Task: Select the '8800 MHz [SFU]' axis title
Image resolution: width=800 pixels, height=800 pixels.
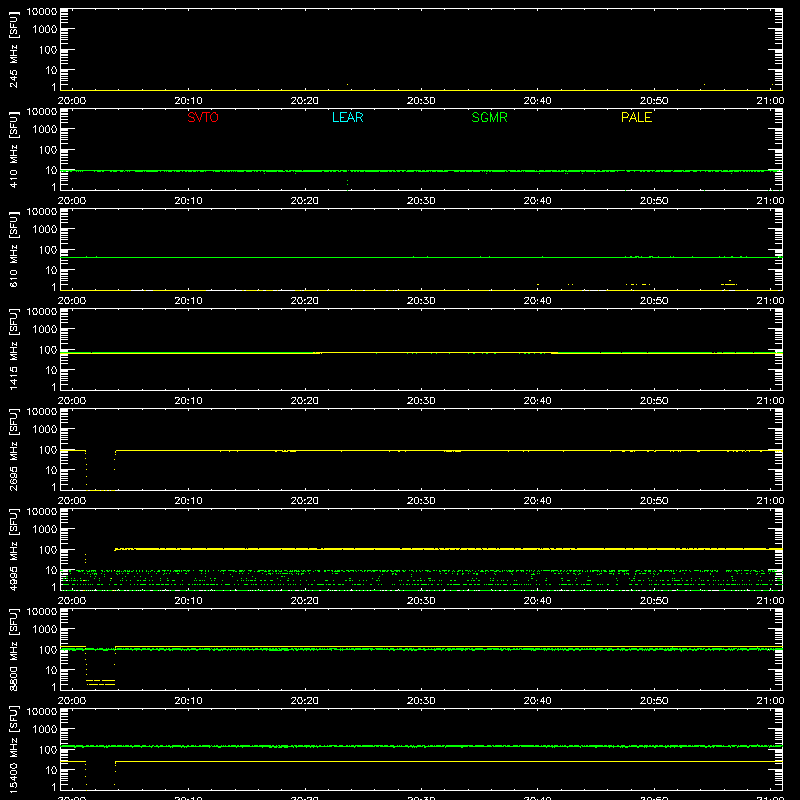Action: click(13, 649)
